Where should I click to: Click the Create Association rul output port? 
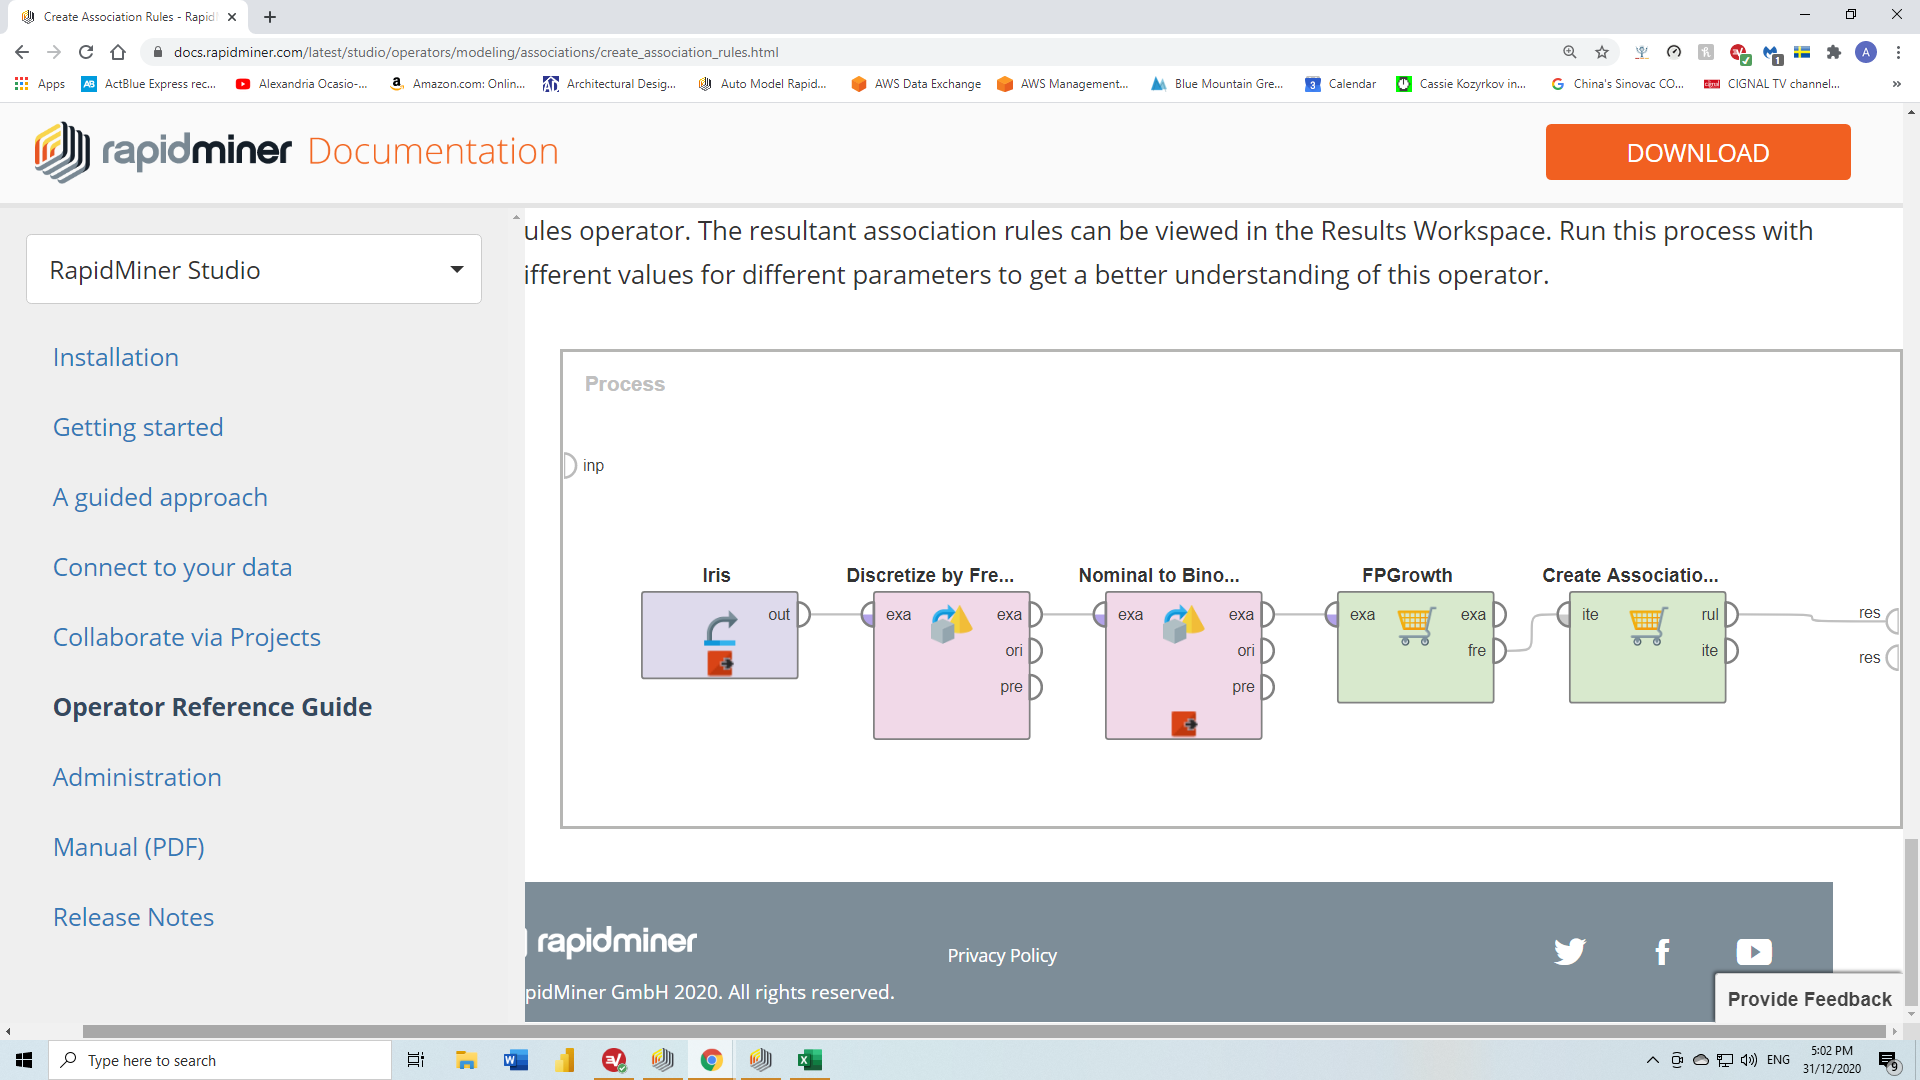coord(1730,614)
